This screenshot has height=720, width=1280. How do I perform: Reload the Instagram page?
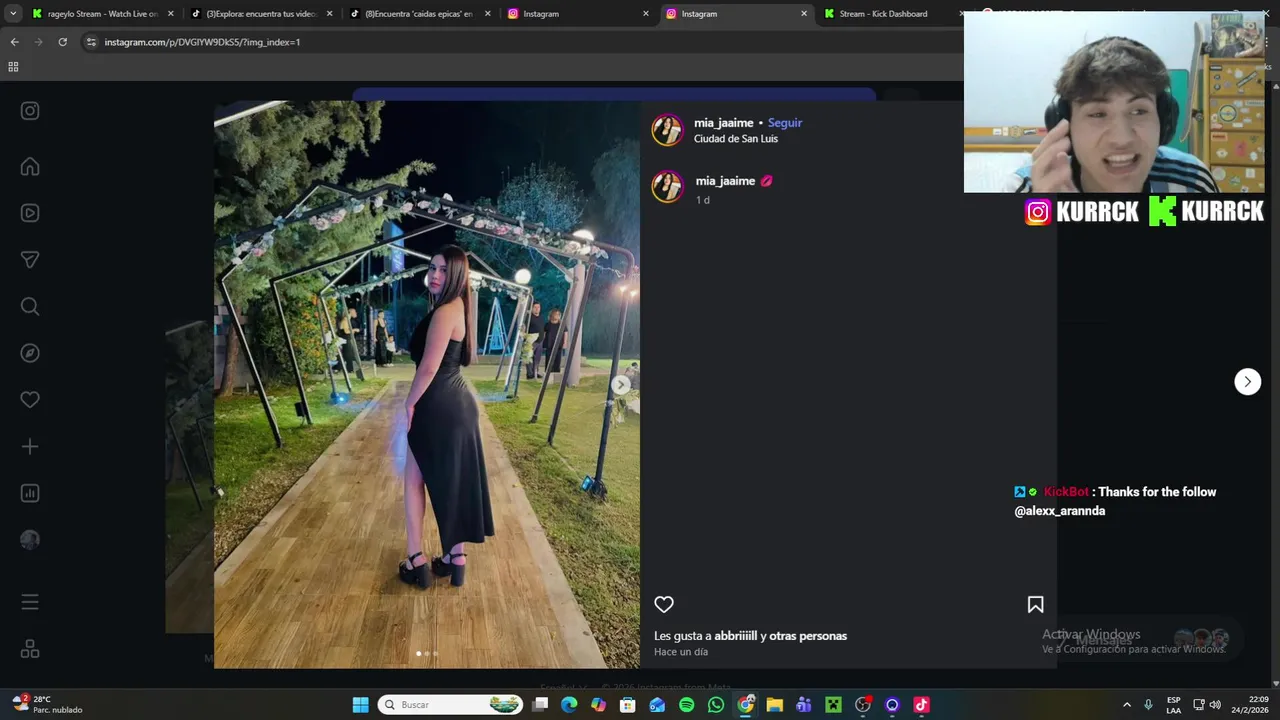click(62, 42)
